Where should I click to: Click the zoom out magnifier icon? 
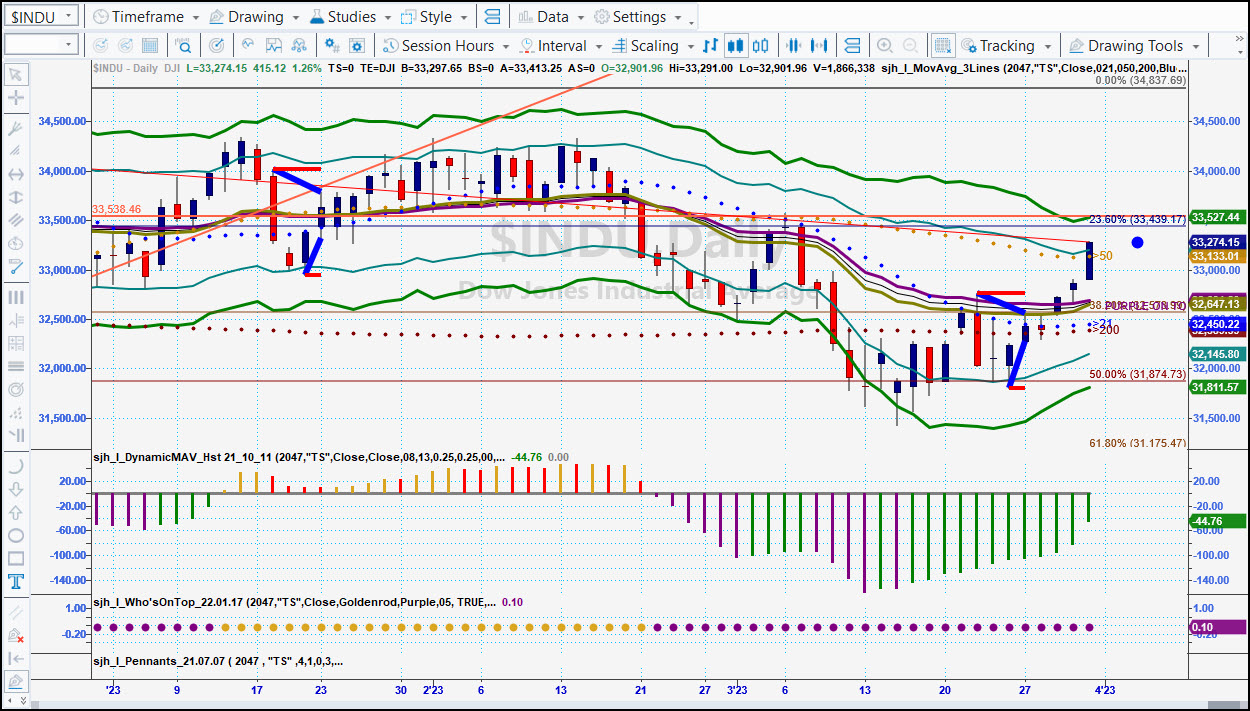(910, 45)
